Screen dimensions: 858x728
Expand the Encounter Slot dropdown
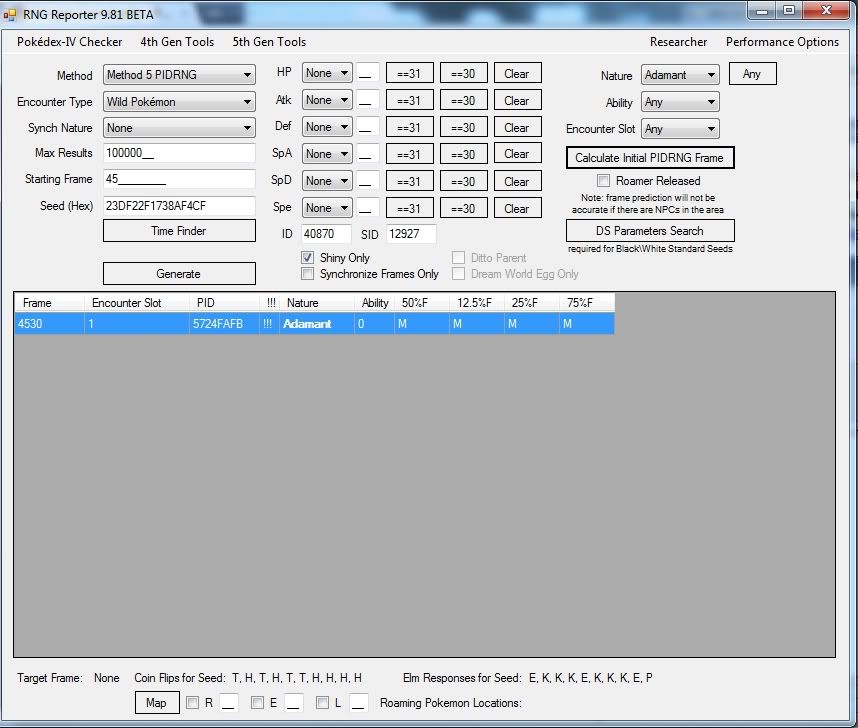point(680,129)
